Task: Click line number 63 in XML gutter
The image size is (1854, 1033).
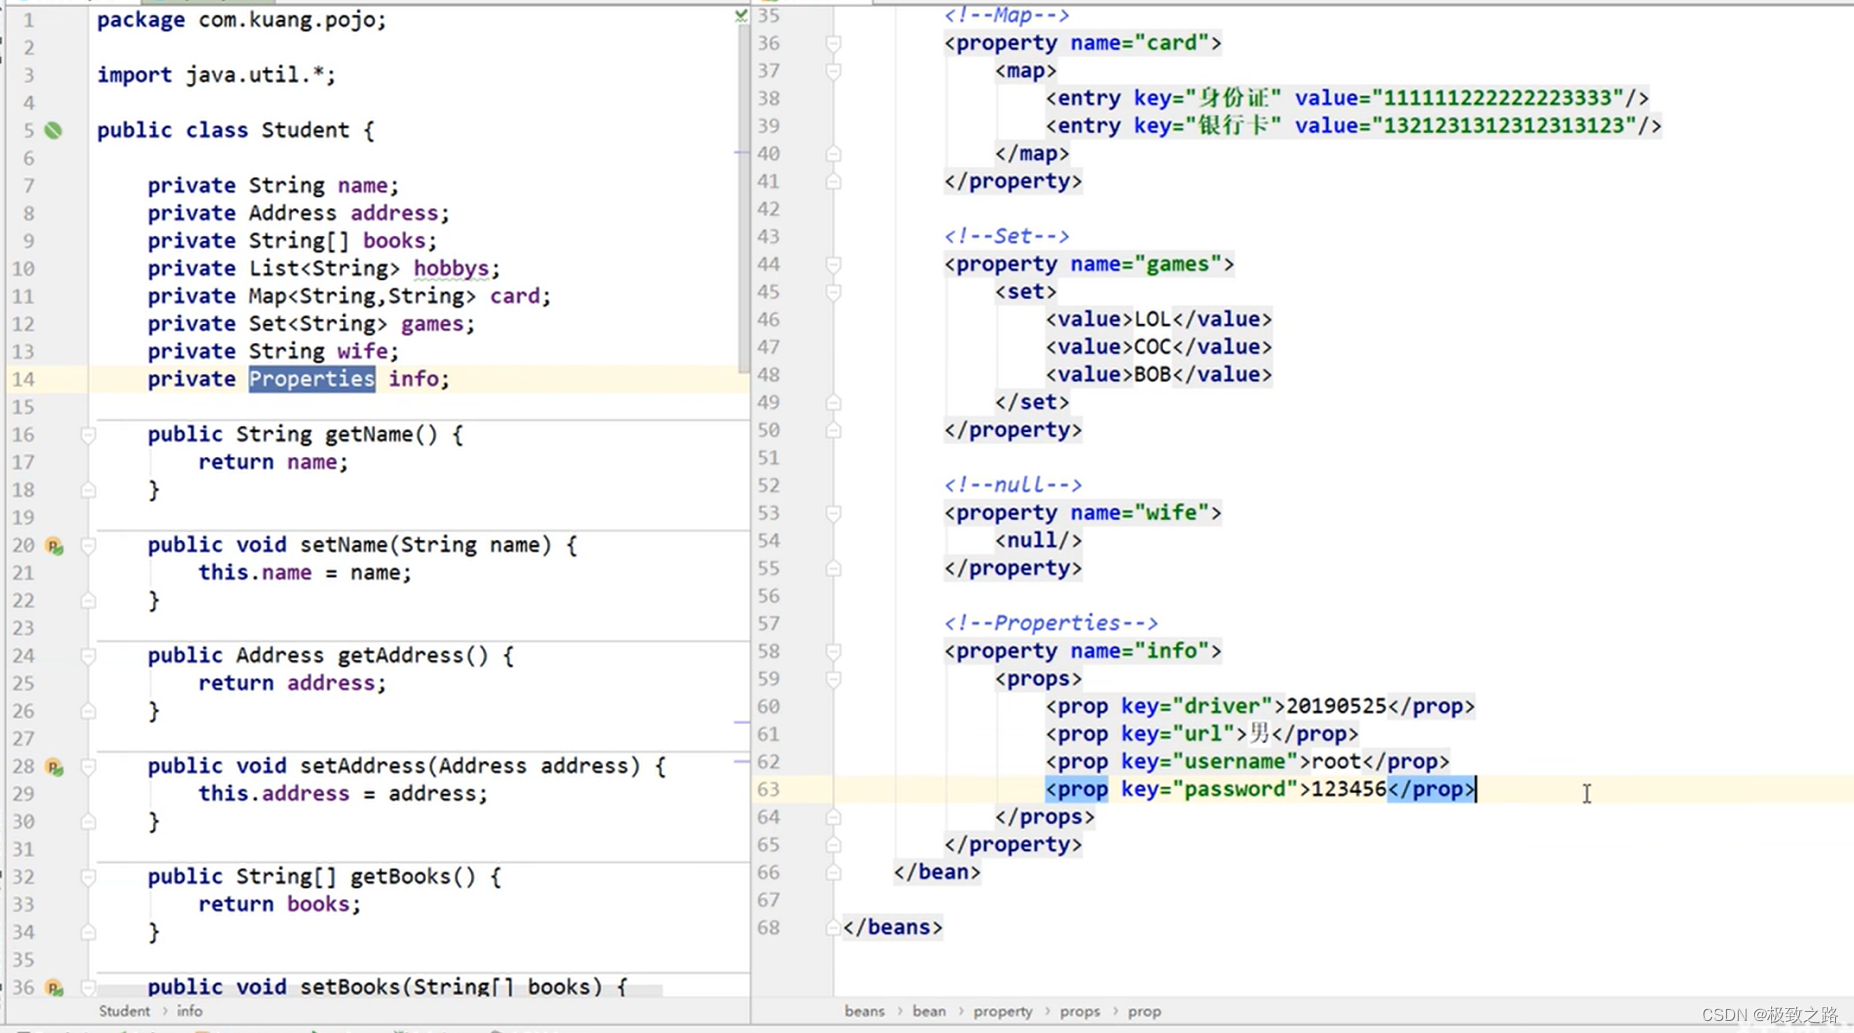Action: pyautogui.click(x=768, y=790)
